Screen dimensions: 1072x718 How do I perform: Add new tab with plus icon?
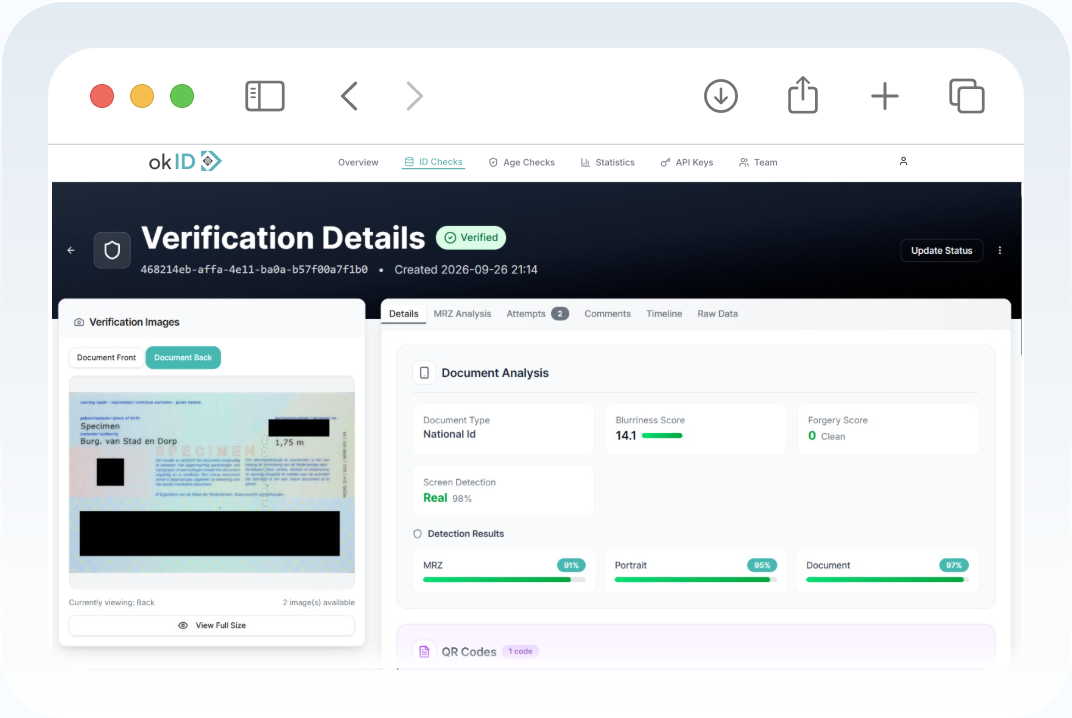pyautogui.click(x=885, y=96)
